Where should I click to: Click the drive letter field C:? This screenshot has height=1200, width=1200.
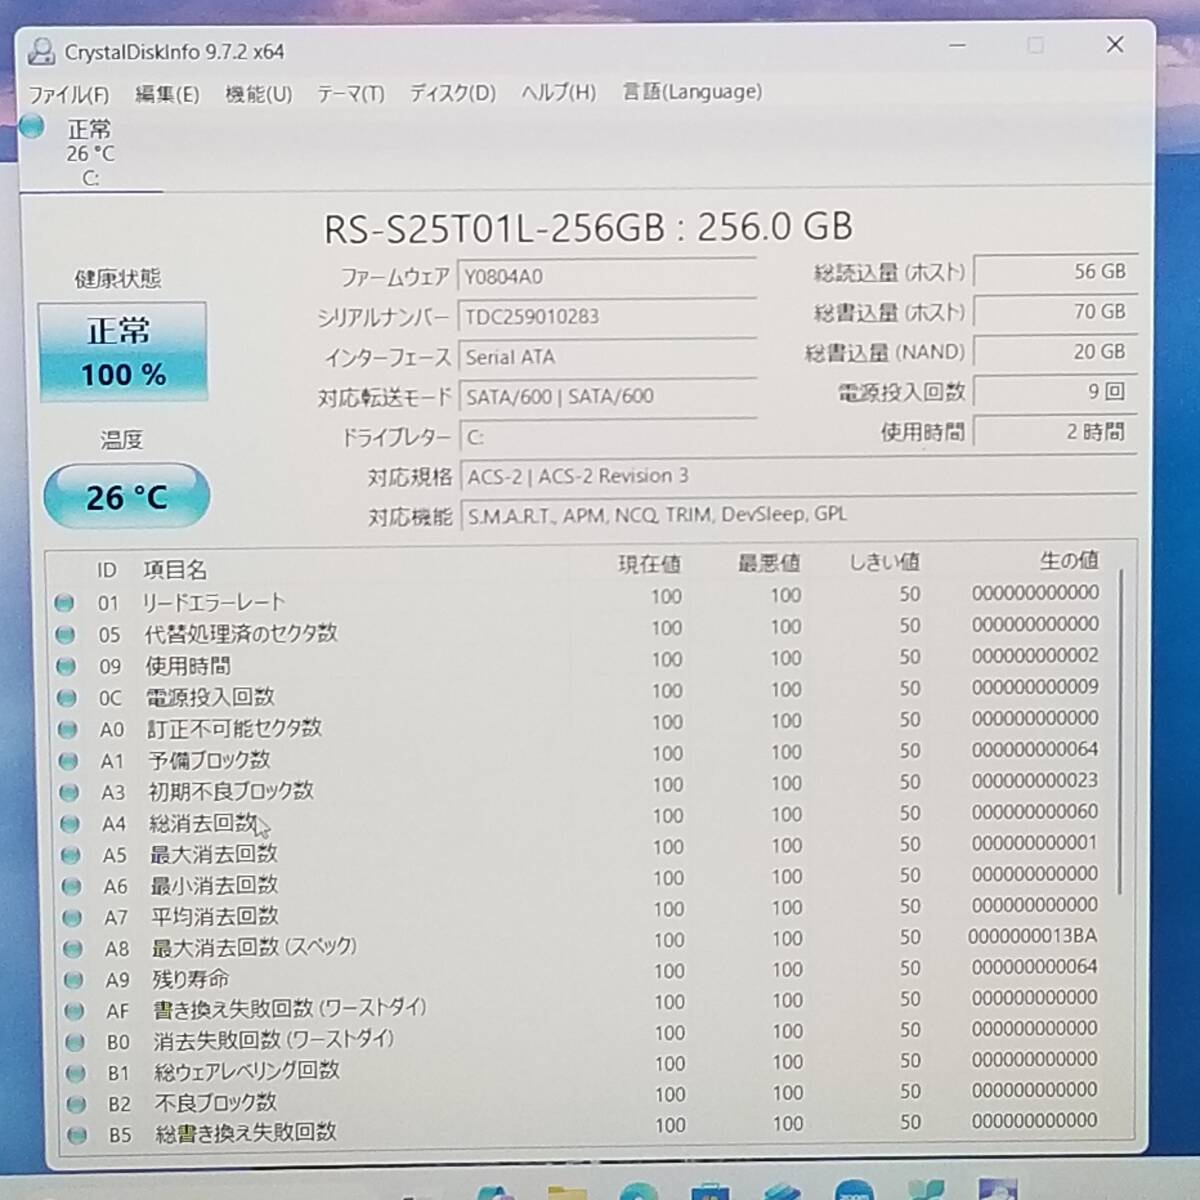click(x=608, y=437)
